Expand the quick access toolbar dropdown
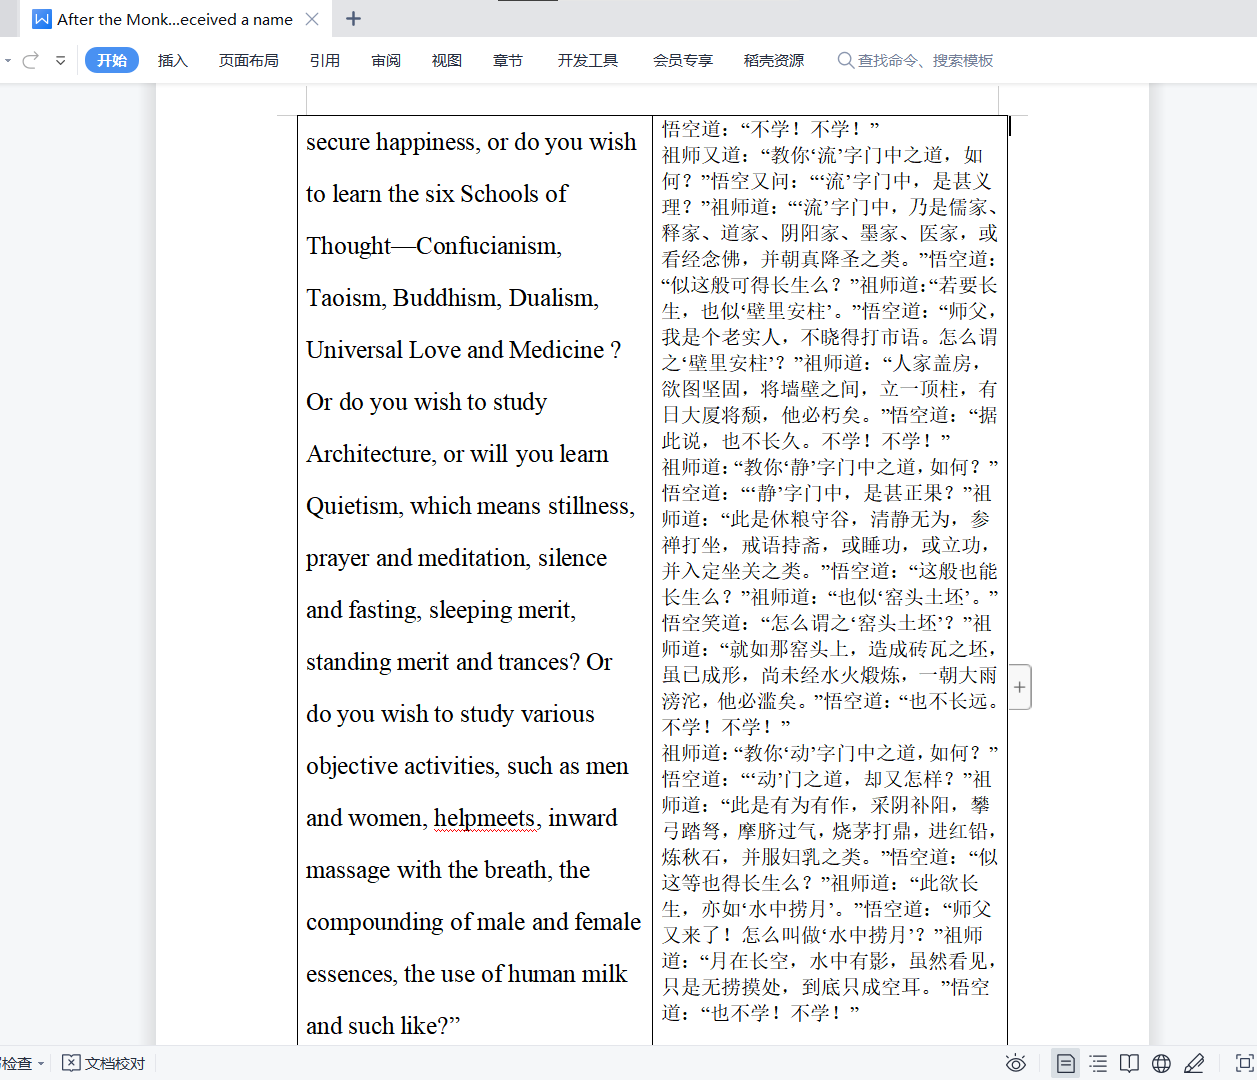This screenshot has height=1080, width=1257. pyautogui.click(x=60, y=60)
